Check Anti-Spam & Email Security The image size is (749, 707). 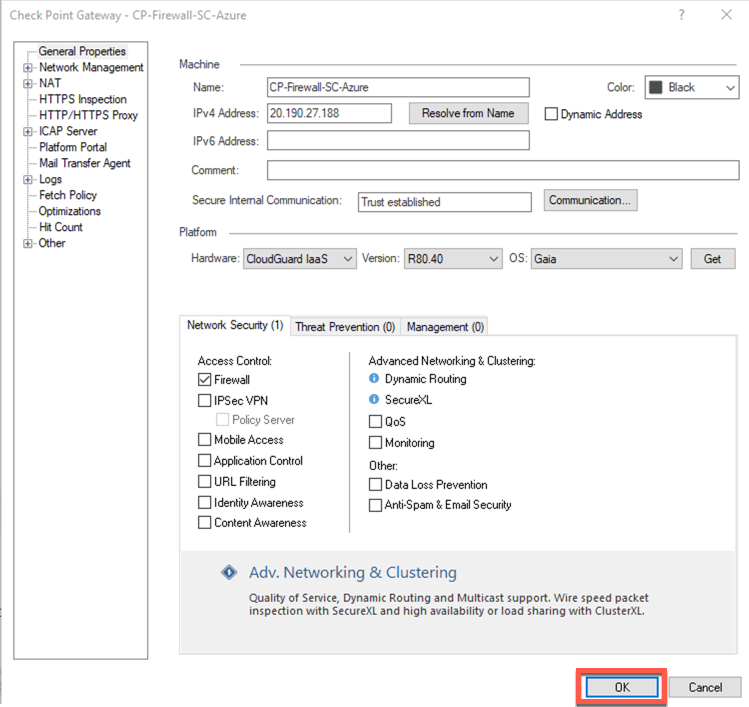coord(375,505)
